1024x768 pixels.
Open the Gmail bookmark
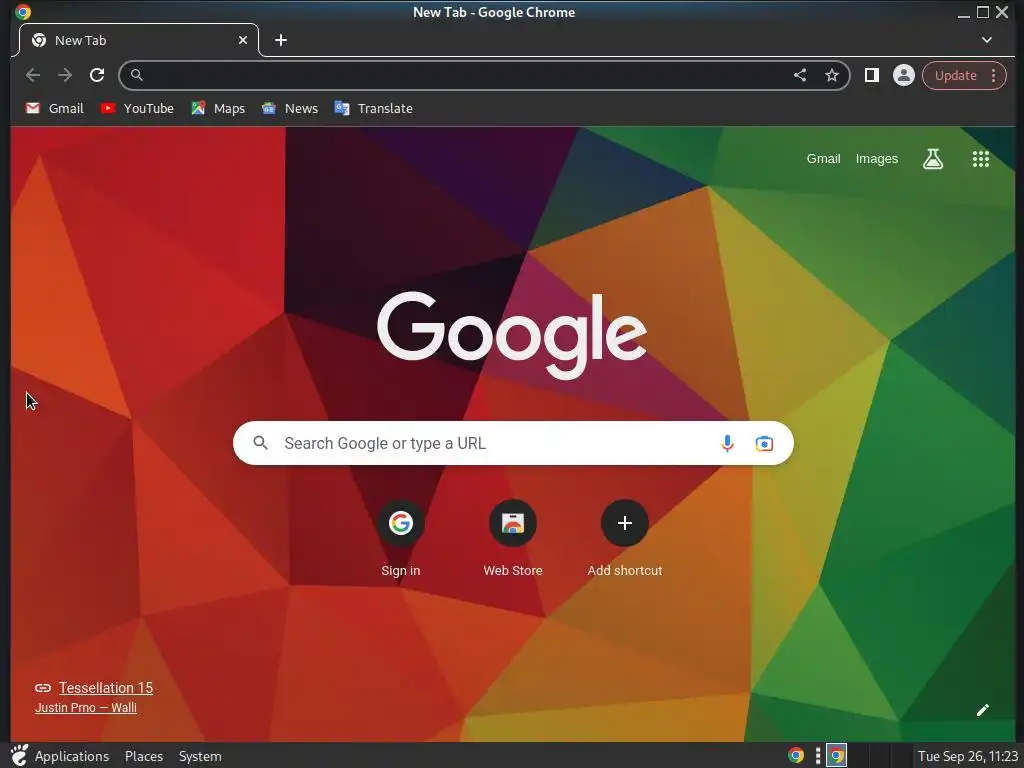[55, 108]
